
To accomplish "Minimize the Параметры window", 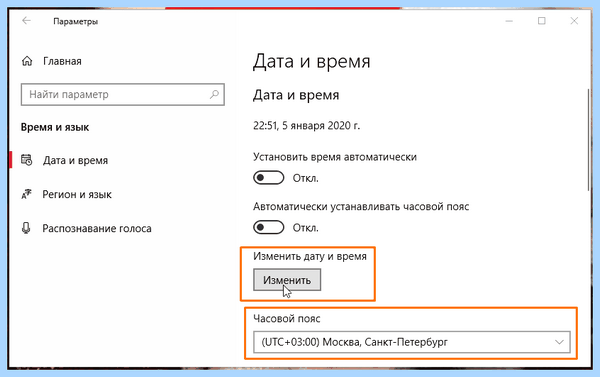I will (x=509, y=21).
